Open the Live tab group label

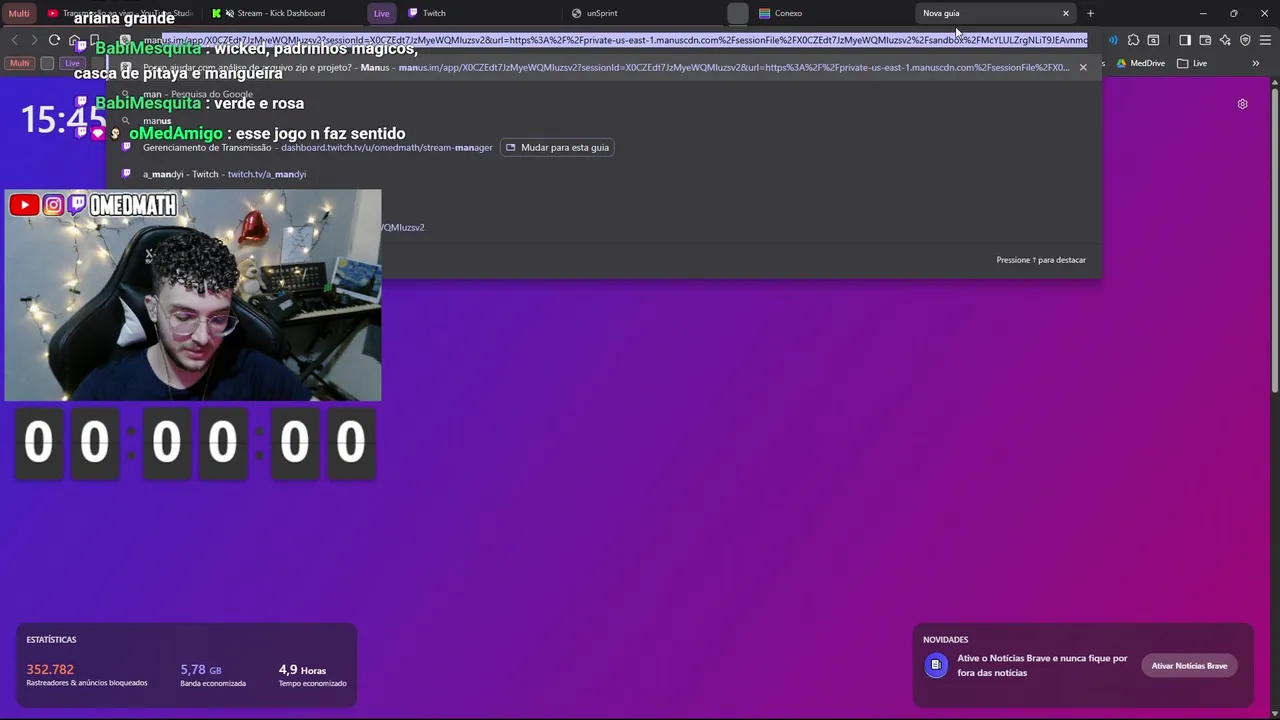pyautogui.click(x=381, y=13)
